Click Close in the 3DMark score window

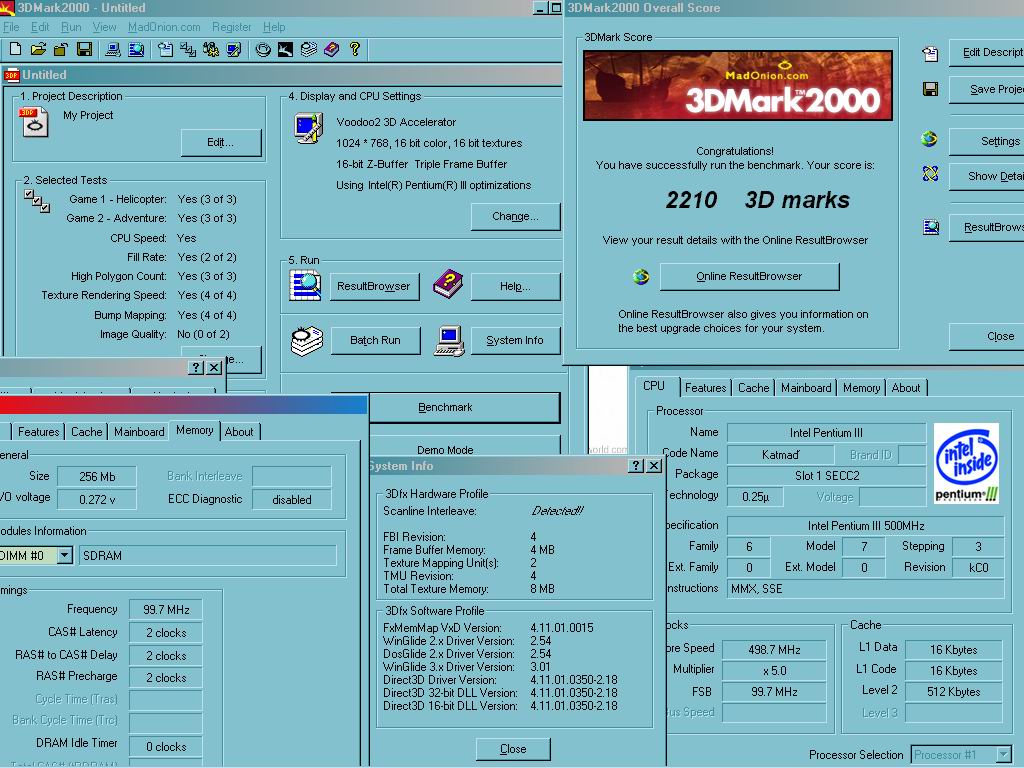pos(989,336)
